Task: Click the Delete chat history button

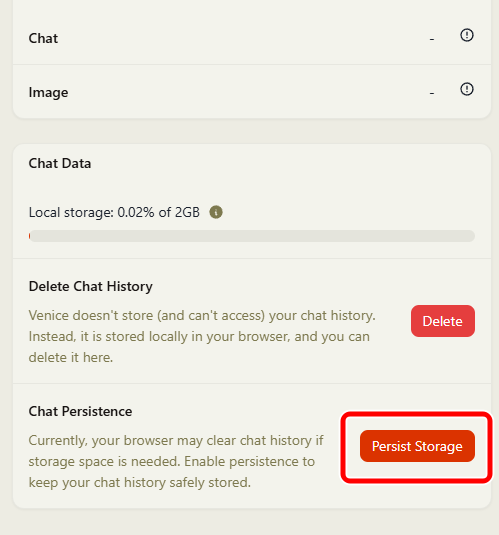Action: pyautogui.click(x=443, y=321)
